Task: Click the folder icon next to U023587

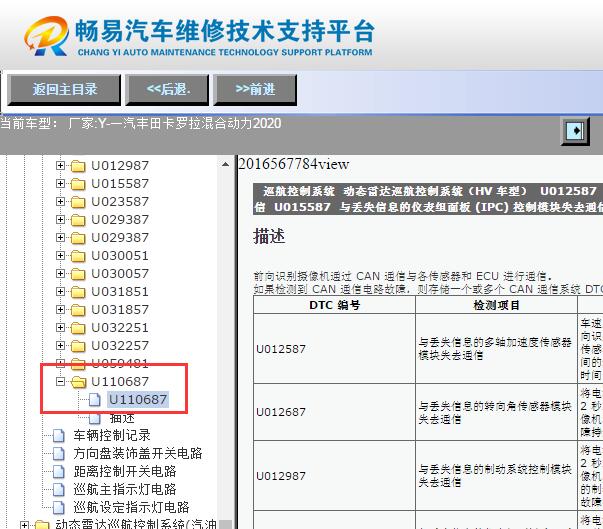Action: pos(78,202)
